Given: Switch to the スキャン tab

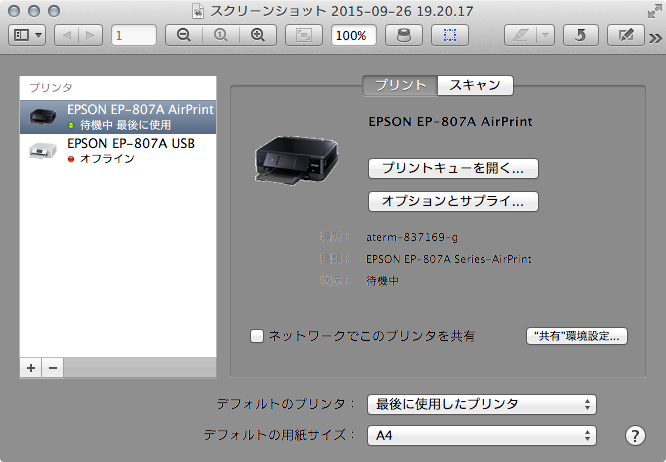Looking at the screenshot, I should (x=475, y=85).
